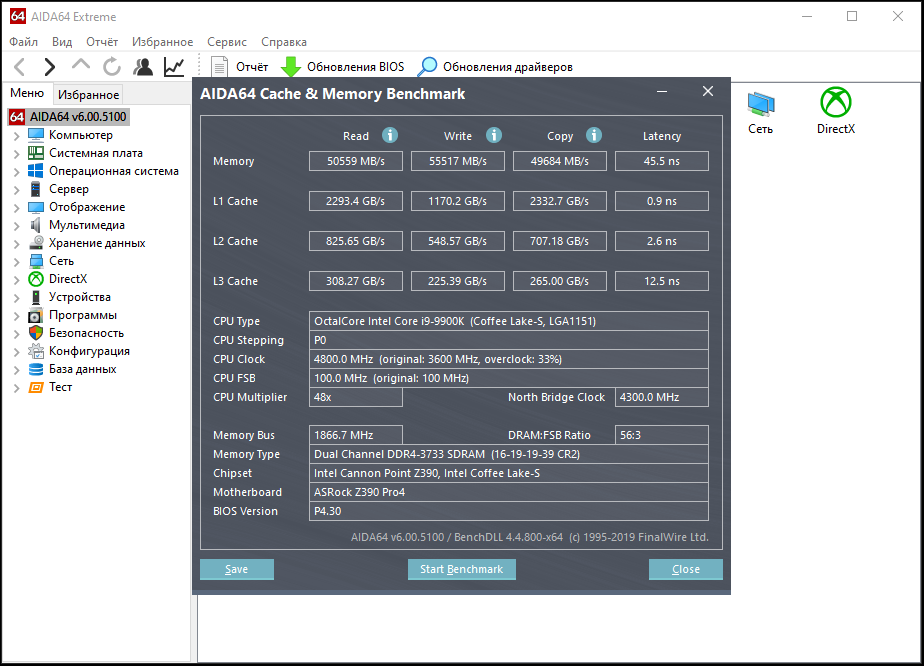924x666 pixels.
Task: Expand the Сервер tree node
Action: [16, 190]
